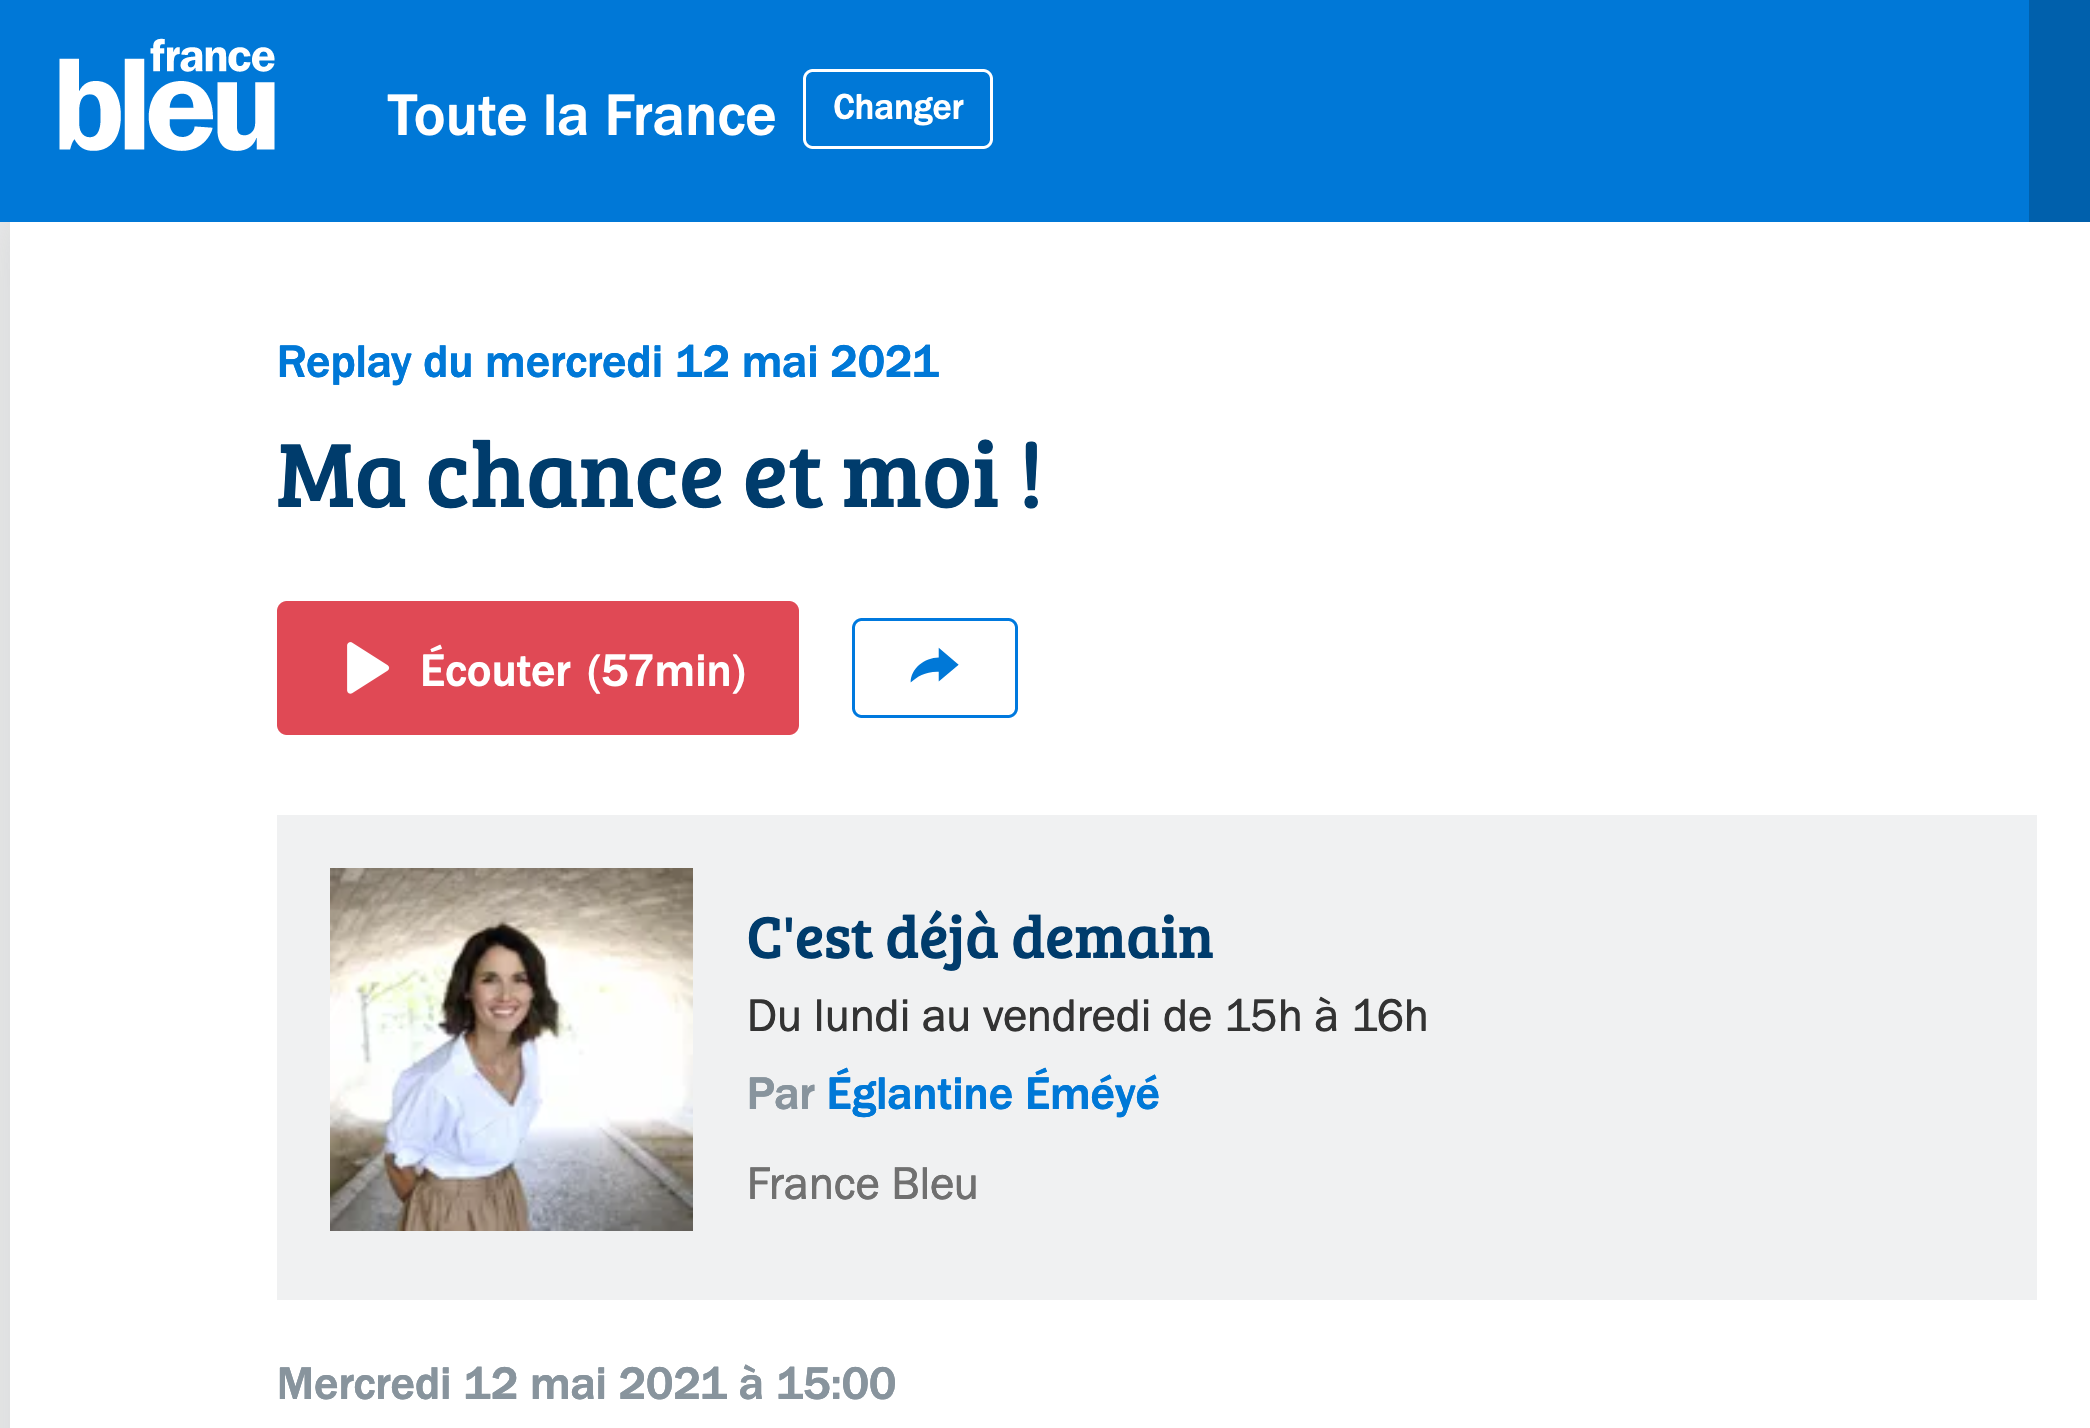Viewport: 2090px width, 1428px height.
Task: Click the dark blue strip at the header's right edge
Action: coord(2059,110)
